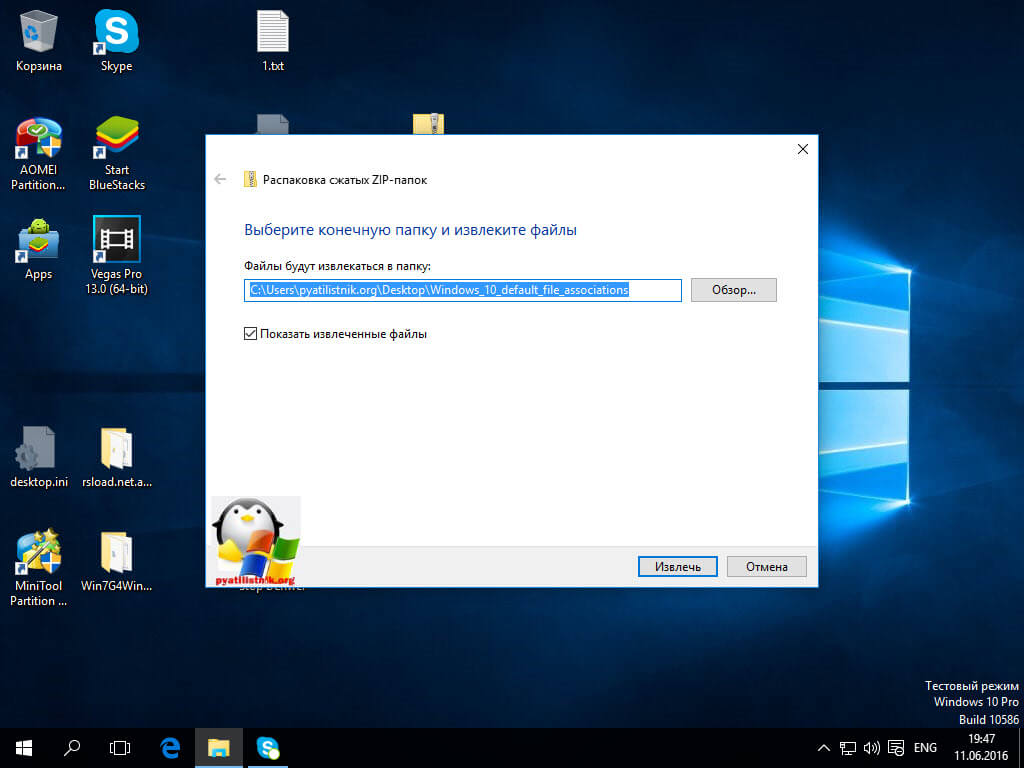Open the ENG language switcher
Viewport: 1024px width, 768px height.
click(925, 748)
